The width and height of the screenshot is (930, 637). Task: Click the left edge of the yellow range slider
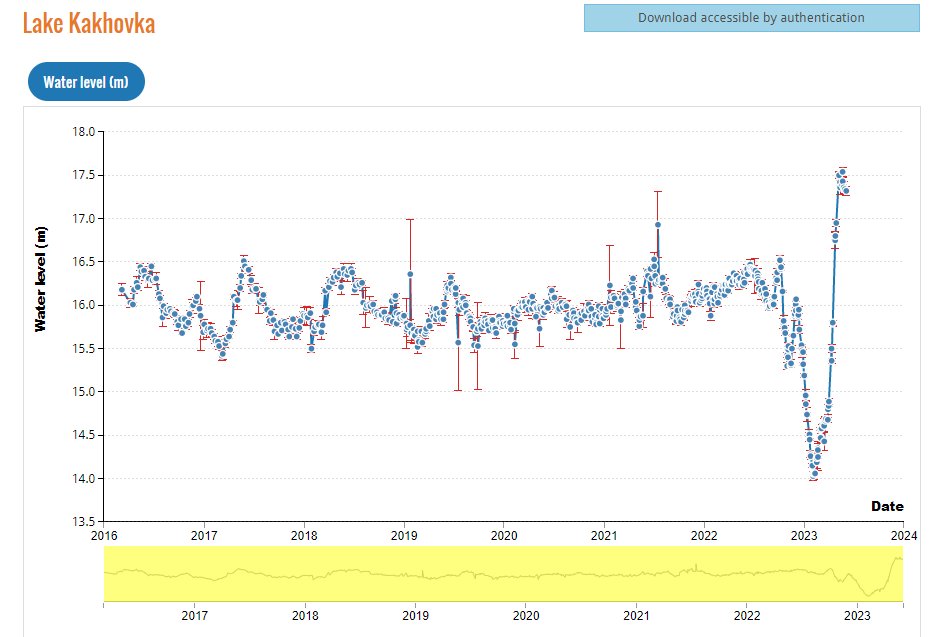coord(105,574)
